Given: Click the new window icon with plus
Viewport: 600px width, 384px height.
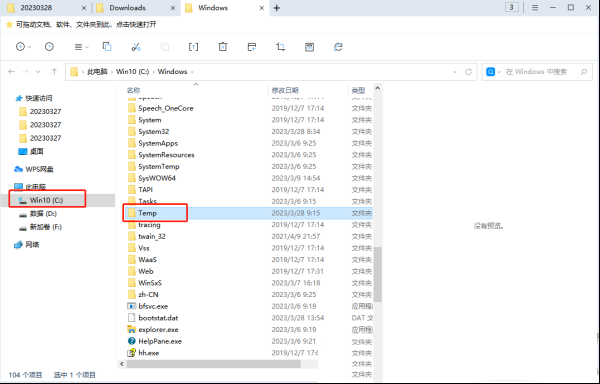Looking at the screenshot, I should (x=252, y=47).
